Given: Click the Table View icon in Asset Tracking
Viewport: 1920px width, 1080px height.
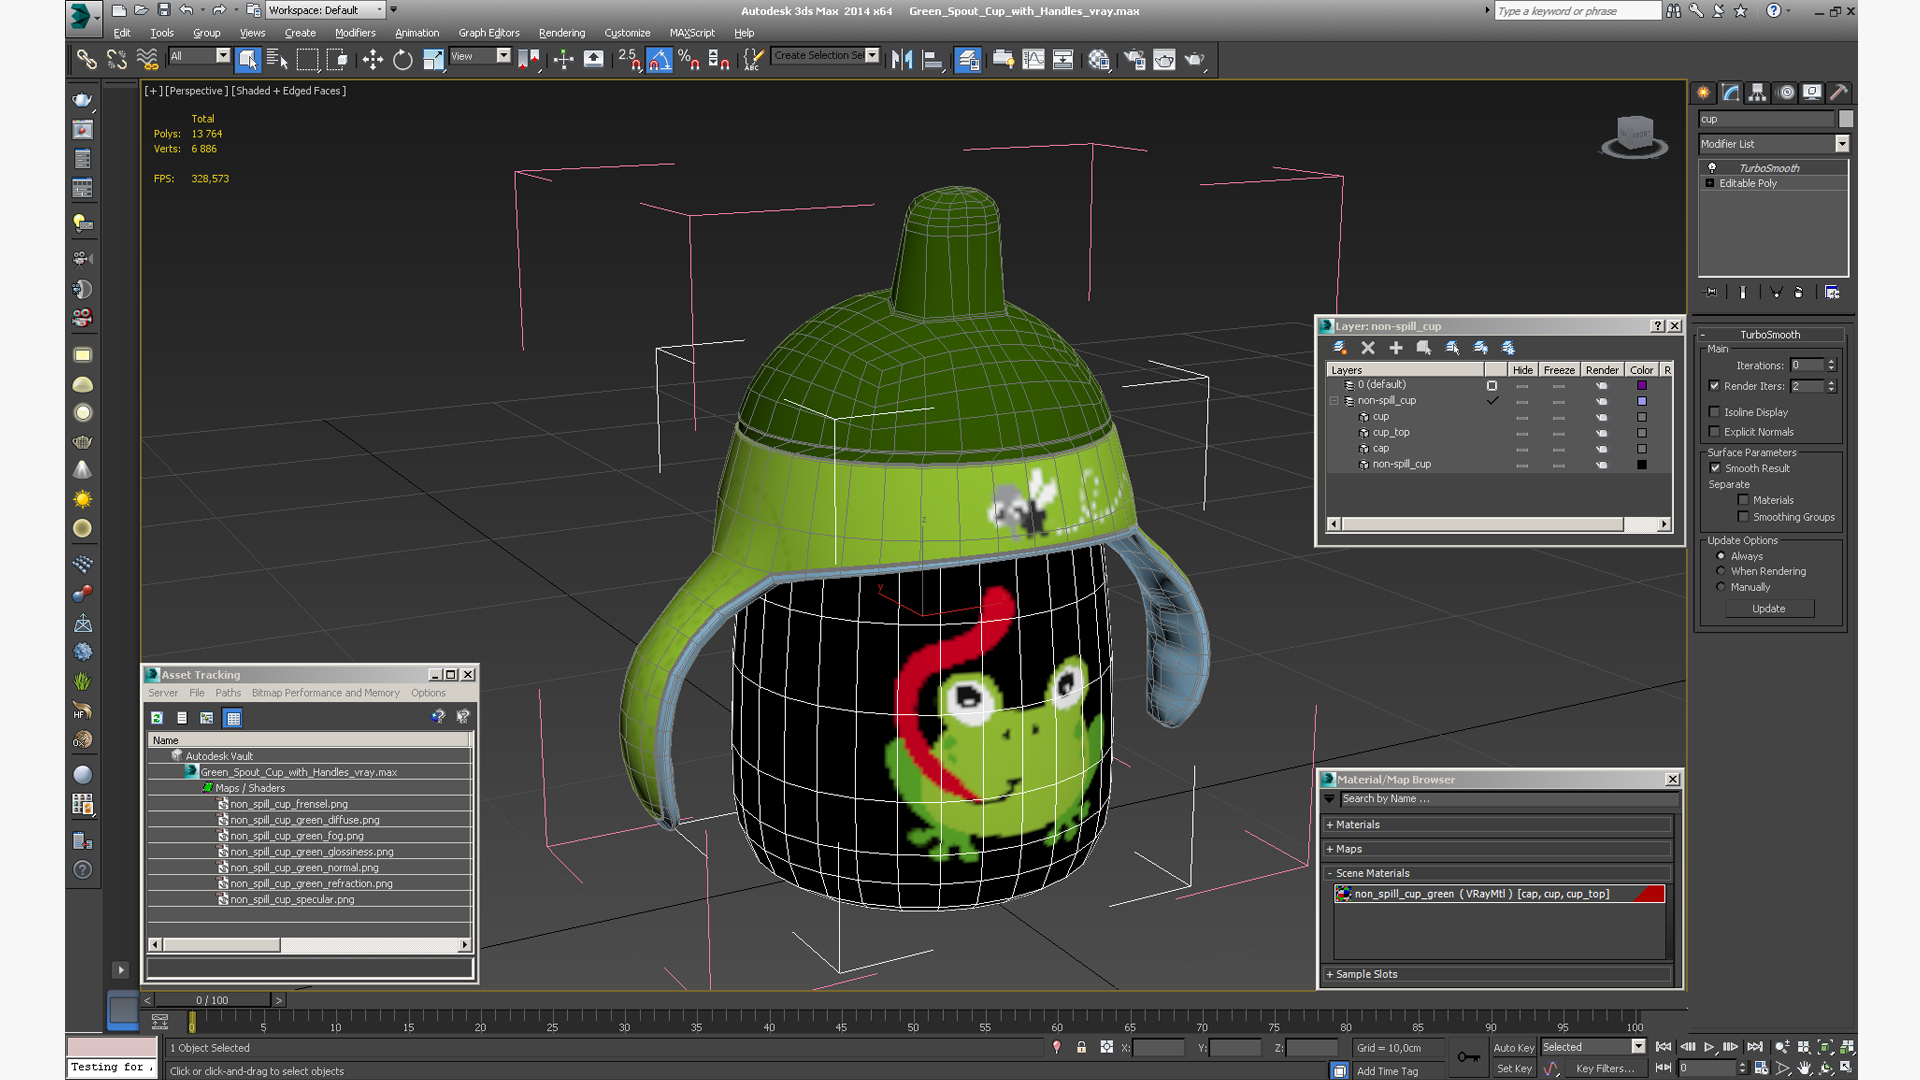Looking at the screenshot, I should pos(233,718).
